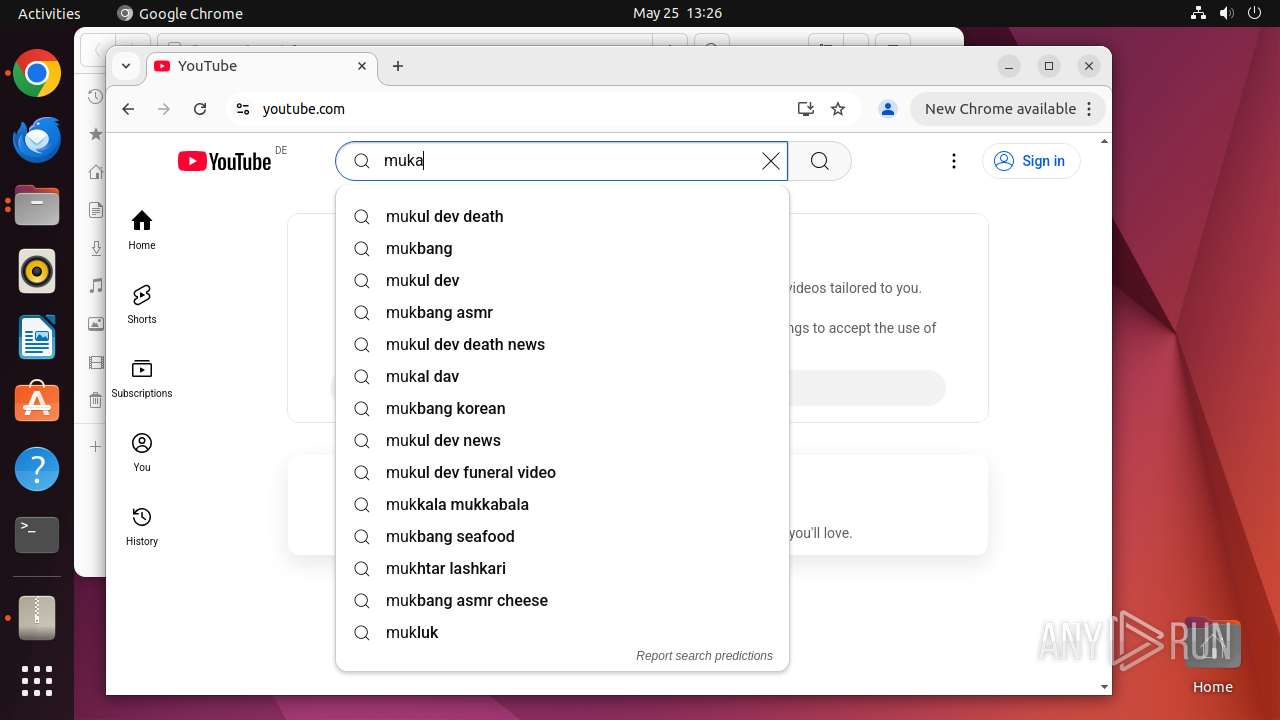Click the YouTube logo
The image size is (1280, 720).
pyautogui.click(x=224, y=161)
